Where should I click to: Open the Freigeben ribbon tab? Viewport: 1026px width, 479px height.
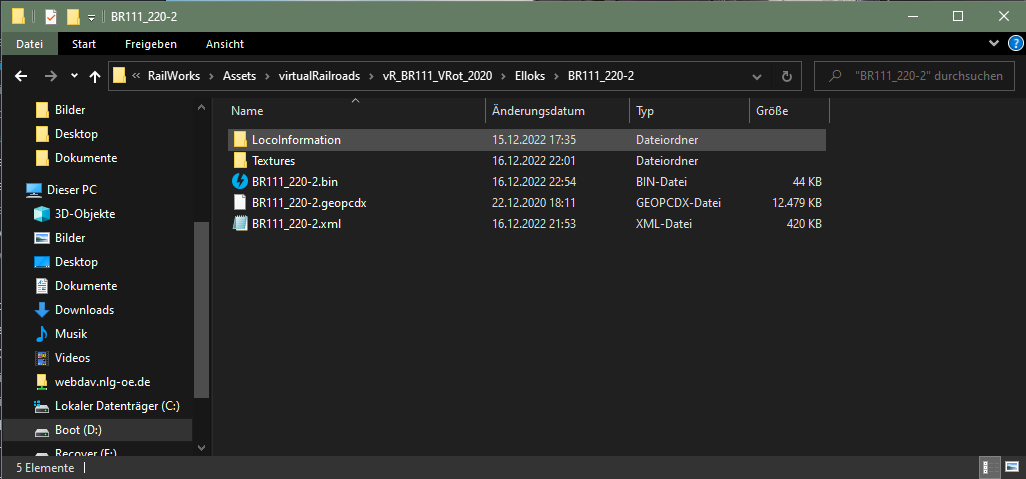click(x=151, y=44)
